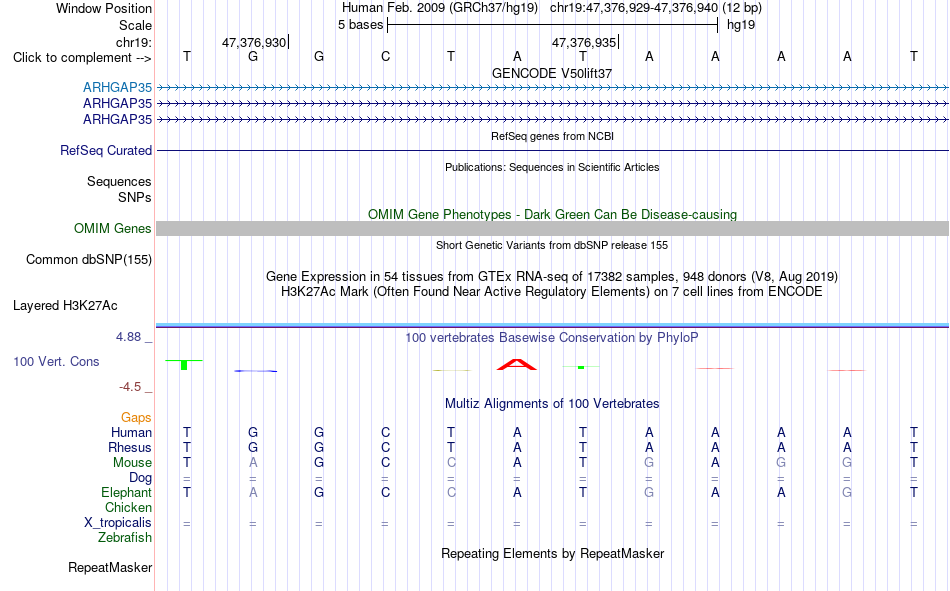Open '100 vertebrates Basewise Conservation by PhyloP' title
This screenshot has height=591, width=950.
point(552,338)
